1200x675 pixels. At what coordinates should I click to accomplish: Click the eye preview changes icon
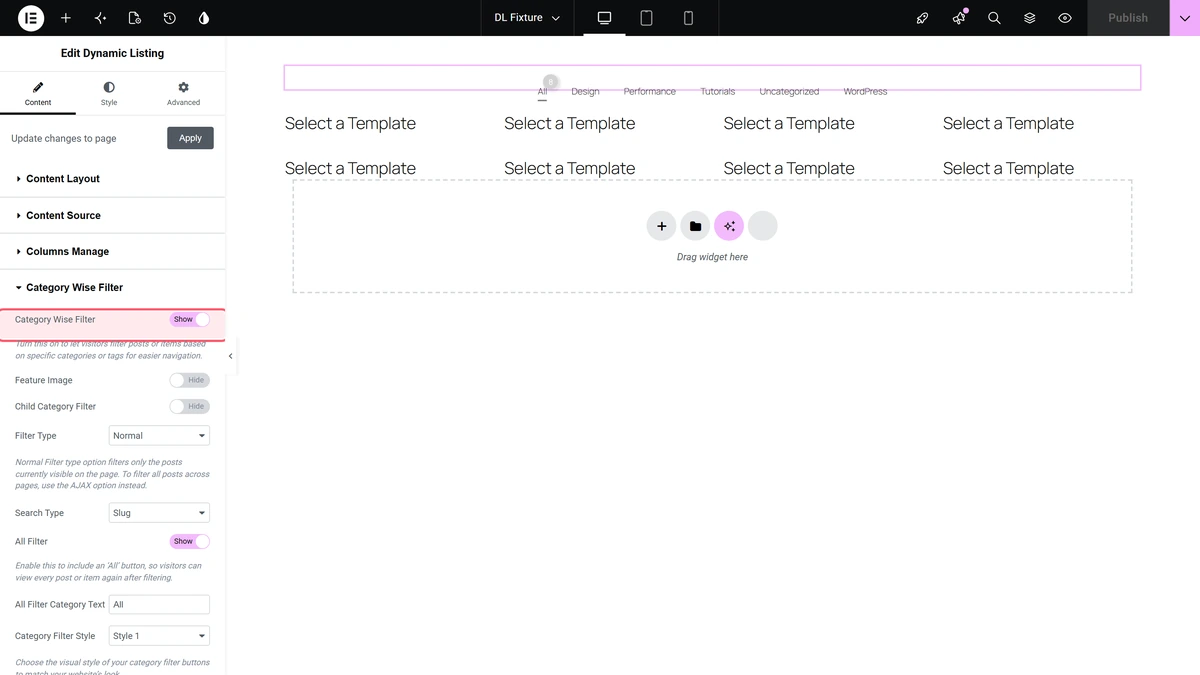point(1065,18)
